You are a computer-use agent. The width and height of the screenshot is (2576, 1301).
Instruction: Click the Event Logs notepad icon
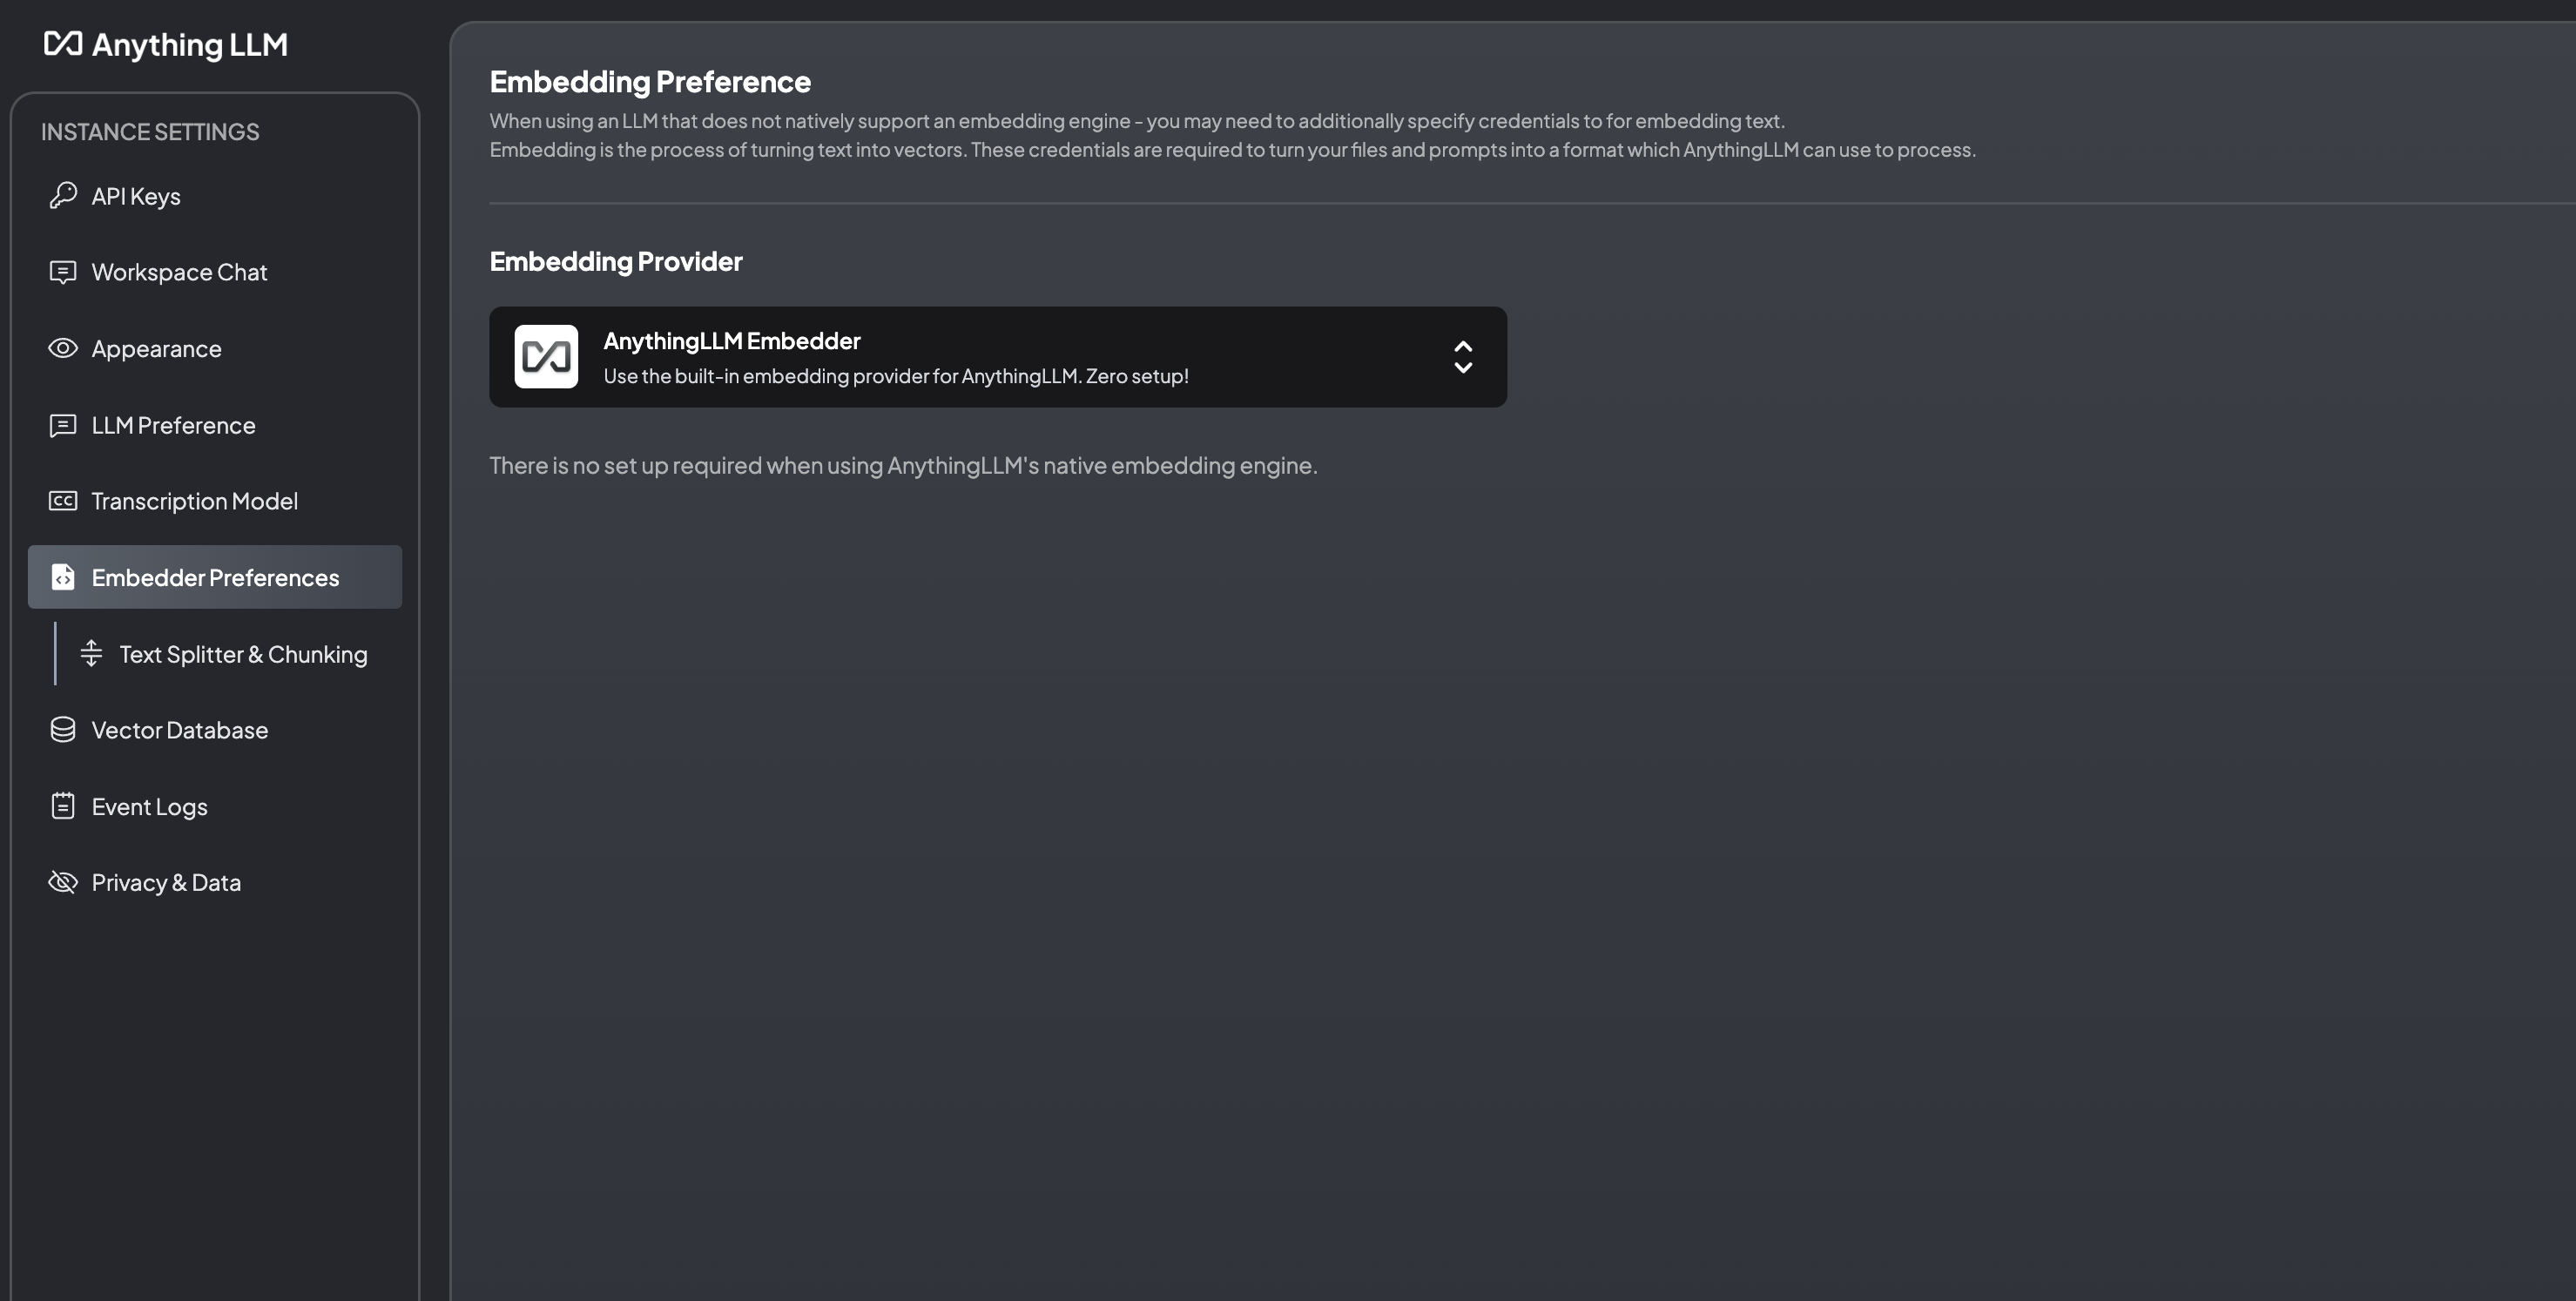tap(63, 806)
